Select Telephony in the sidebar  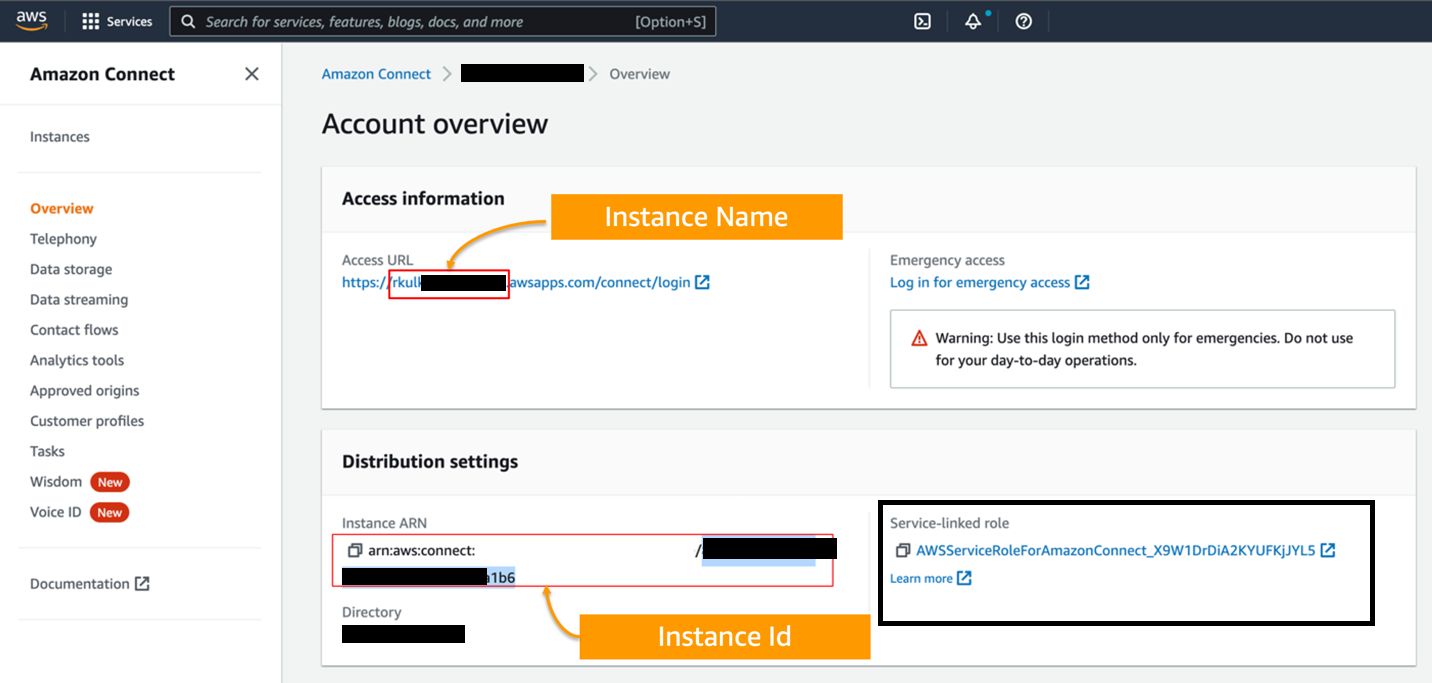(x=63, y=239)
